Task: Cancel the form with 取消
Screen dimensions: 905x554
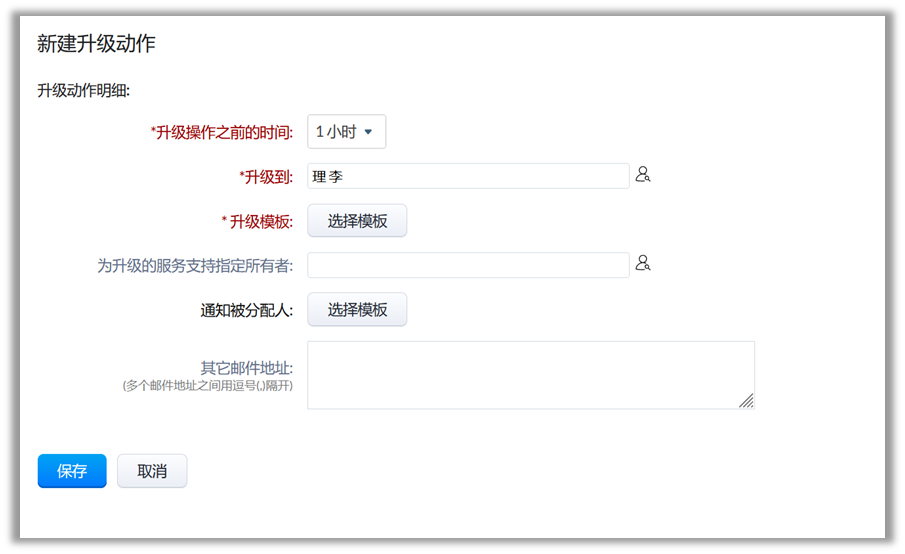Action: [152, 471]
